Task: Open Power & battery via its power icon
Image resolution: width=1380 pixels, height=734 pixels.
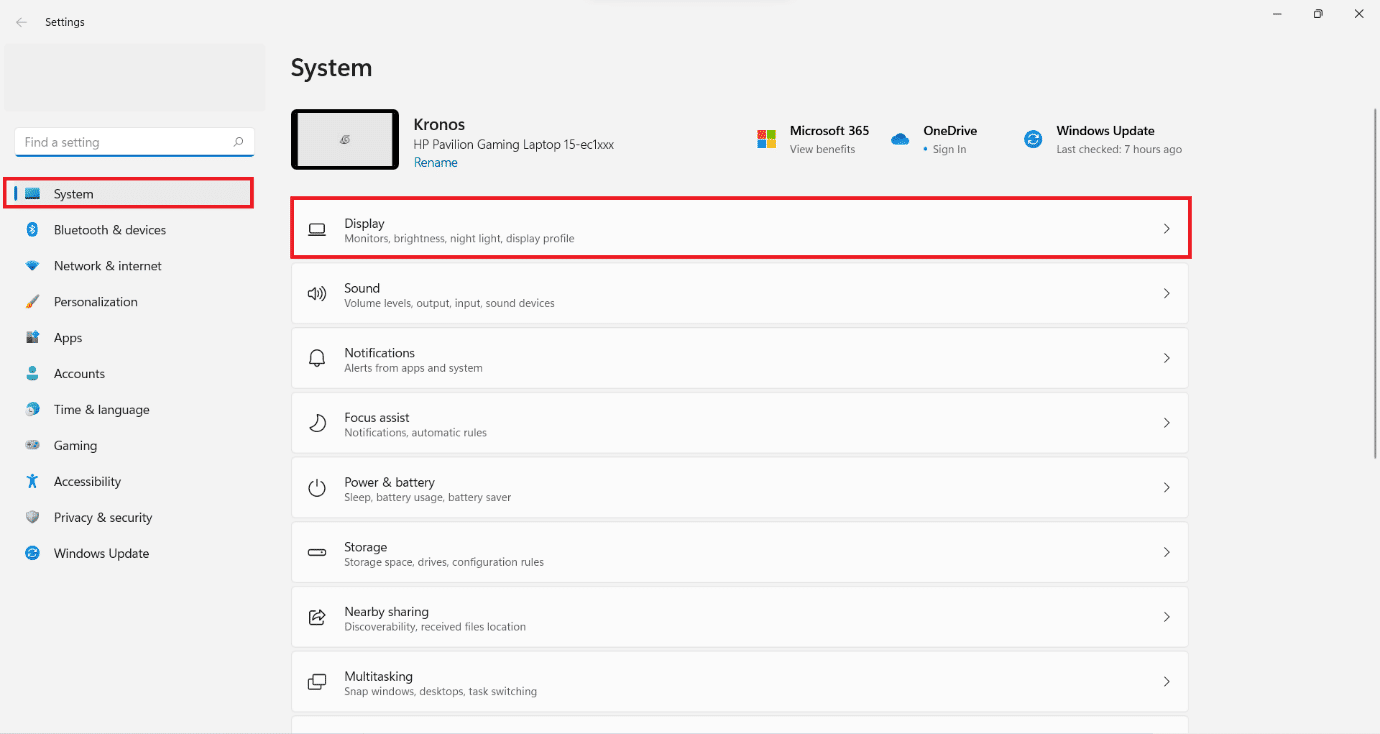Action: (316, 487)
